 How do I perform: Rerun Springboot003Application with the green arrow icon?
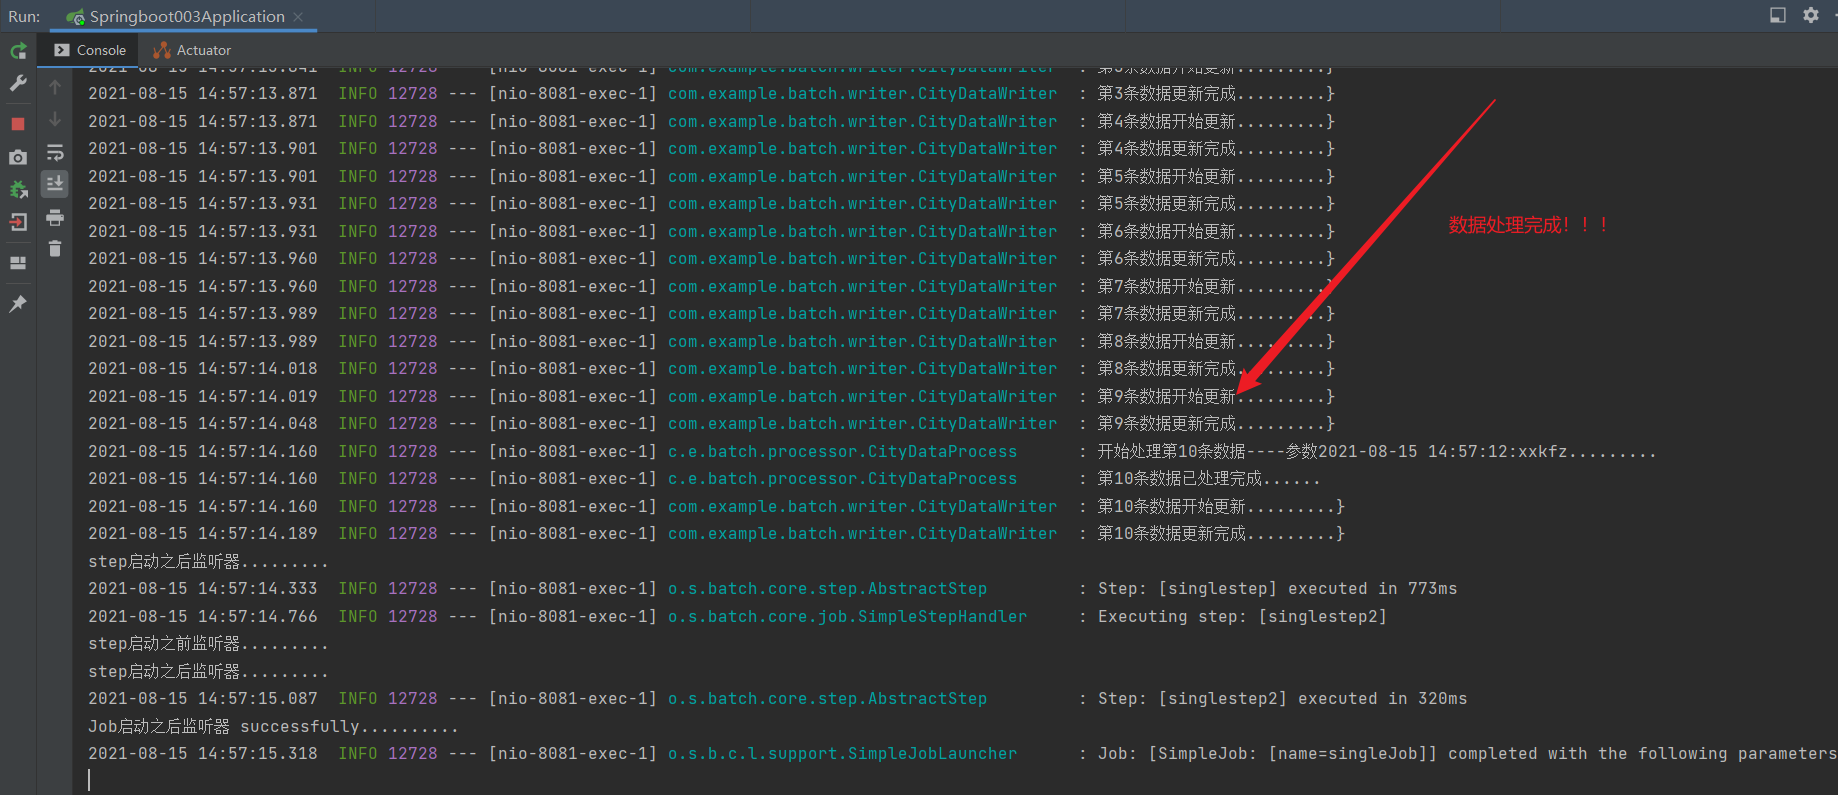click(18, 51)
